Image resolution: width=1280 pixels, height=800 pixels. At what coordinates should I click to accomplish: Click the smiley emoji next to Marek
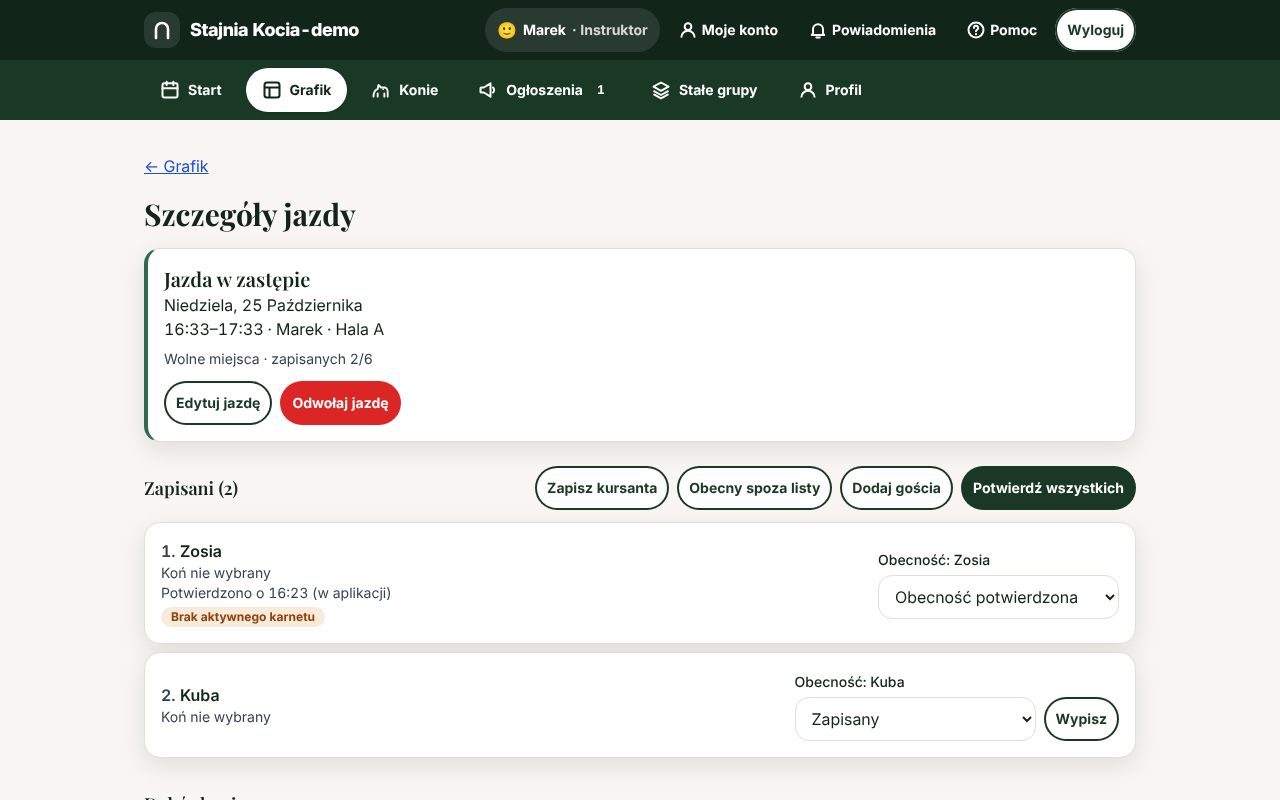point(507,30)
